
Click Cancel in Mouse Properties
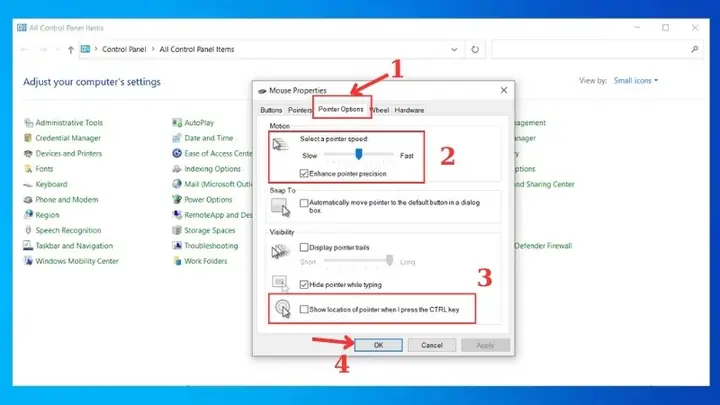[x=432, y=345]
